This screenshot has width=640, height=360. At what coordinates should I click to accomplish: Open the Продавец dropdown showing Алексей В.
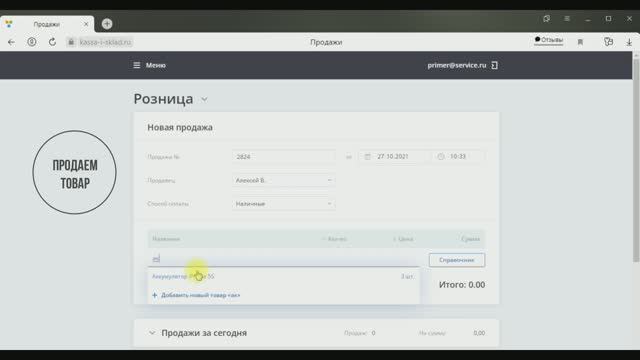pos(284,180)
